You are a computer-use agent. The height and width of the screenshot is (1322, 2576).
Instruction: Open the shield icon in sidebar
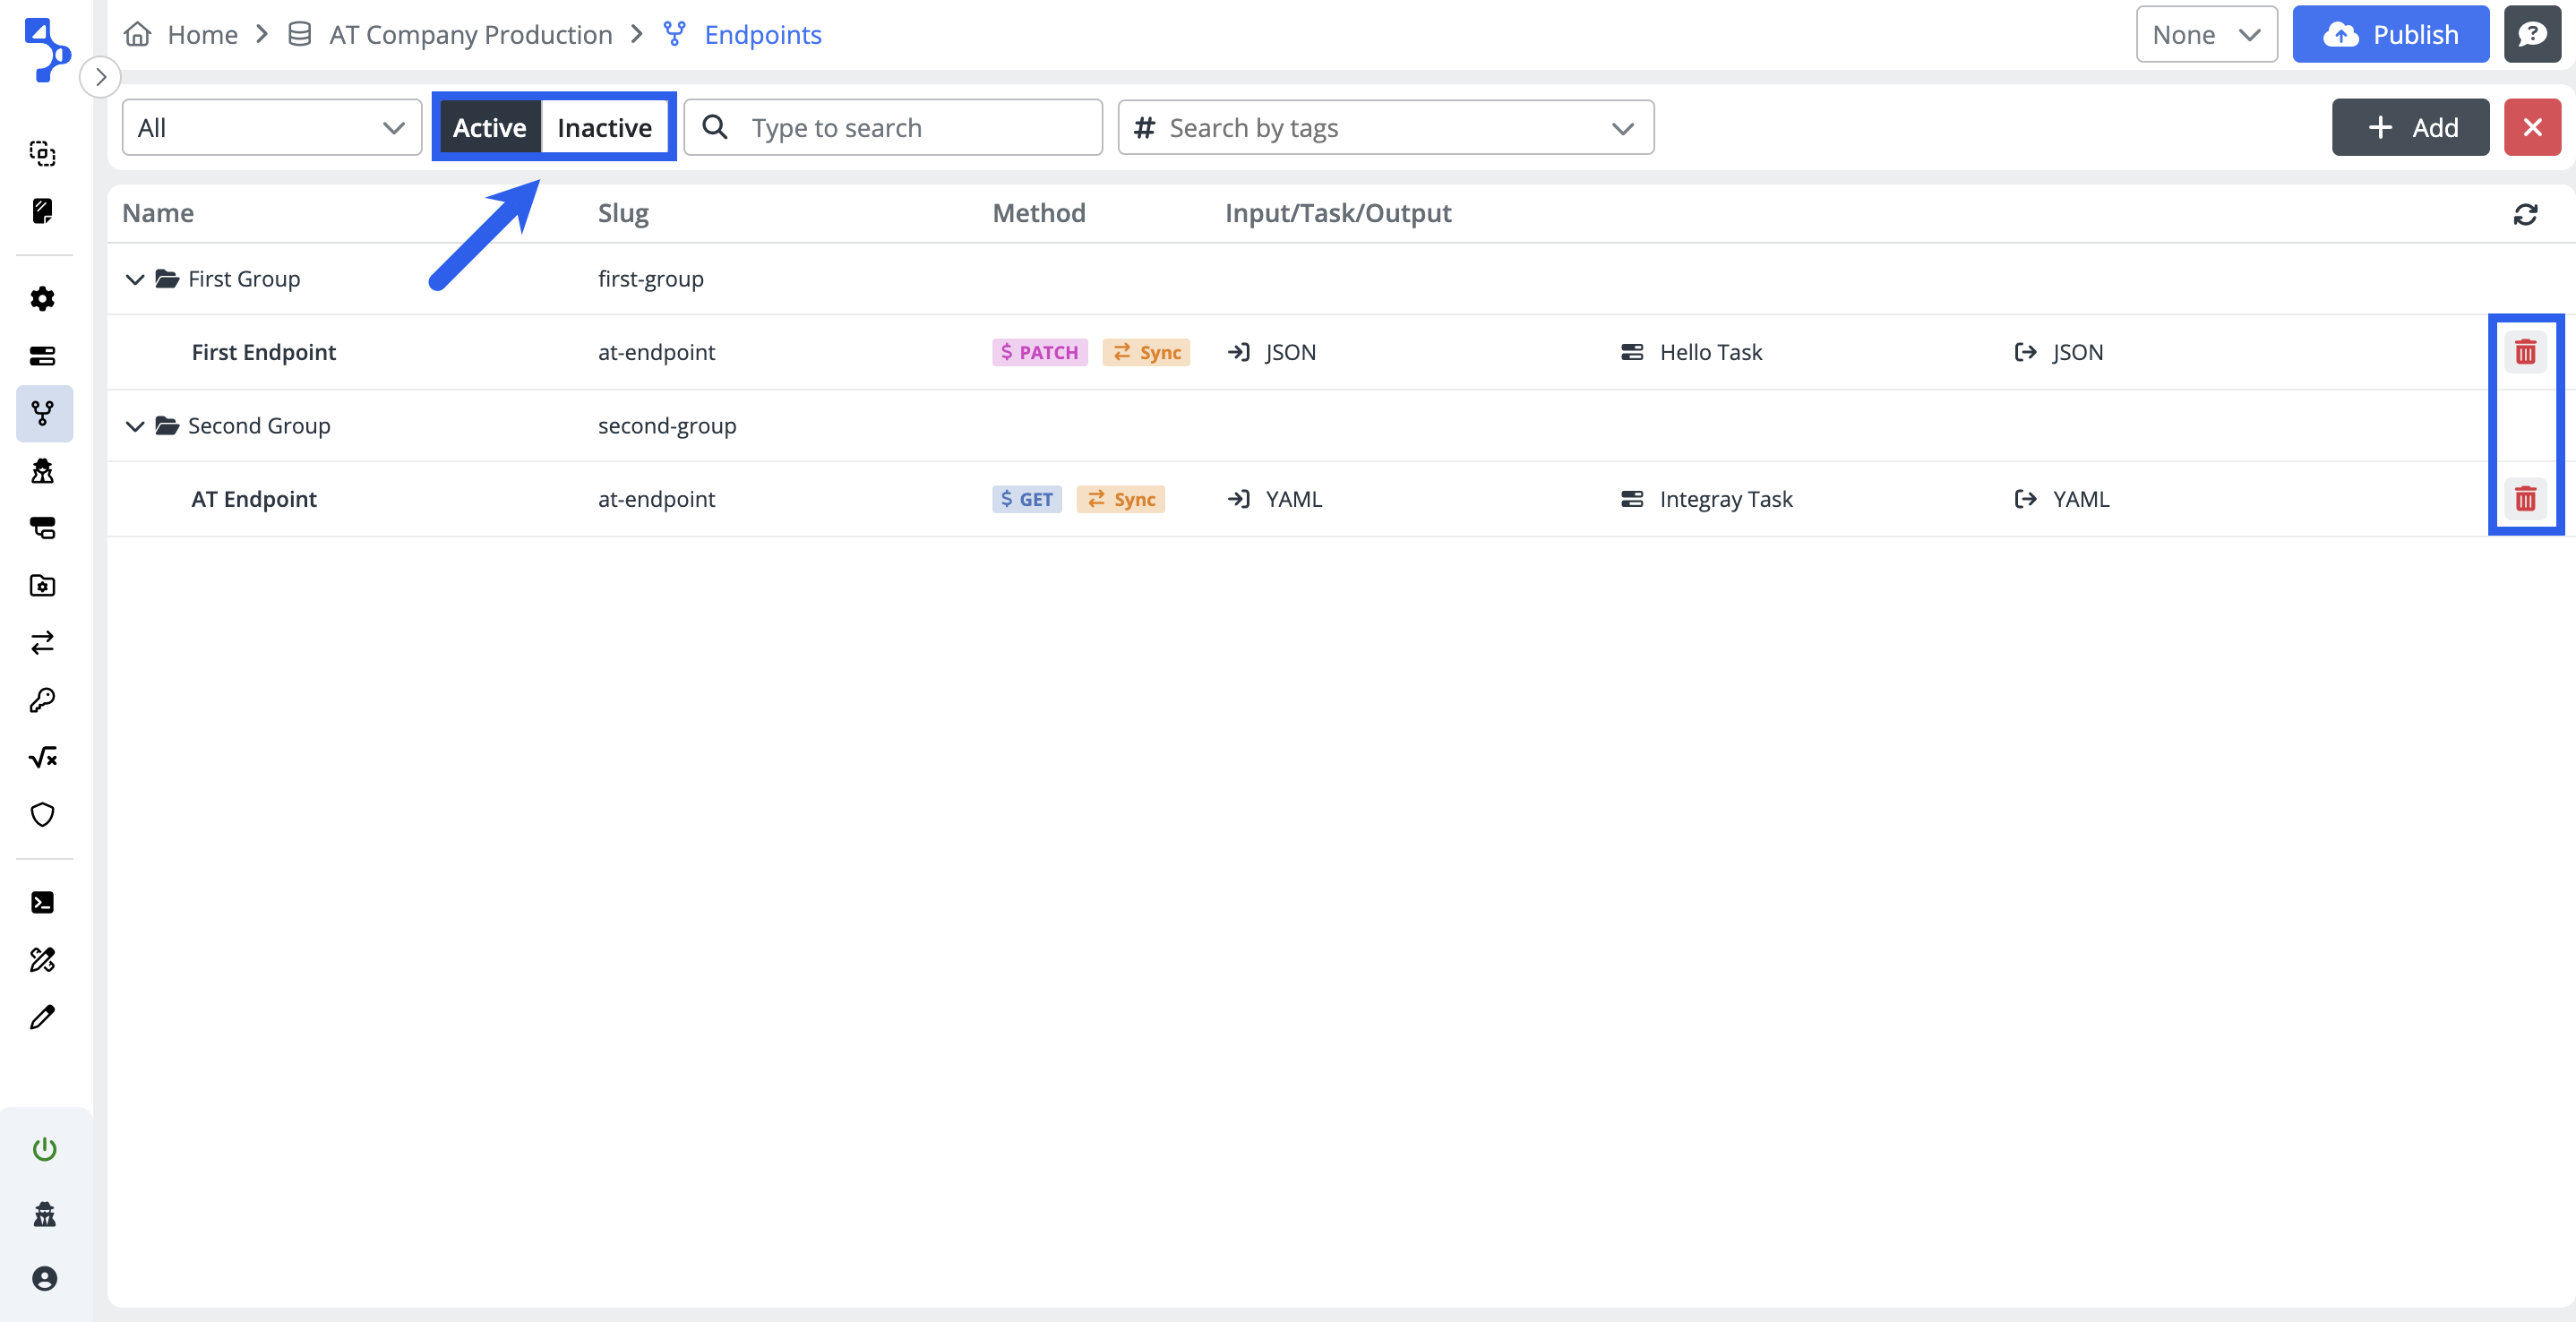(42, 815)
